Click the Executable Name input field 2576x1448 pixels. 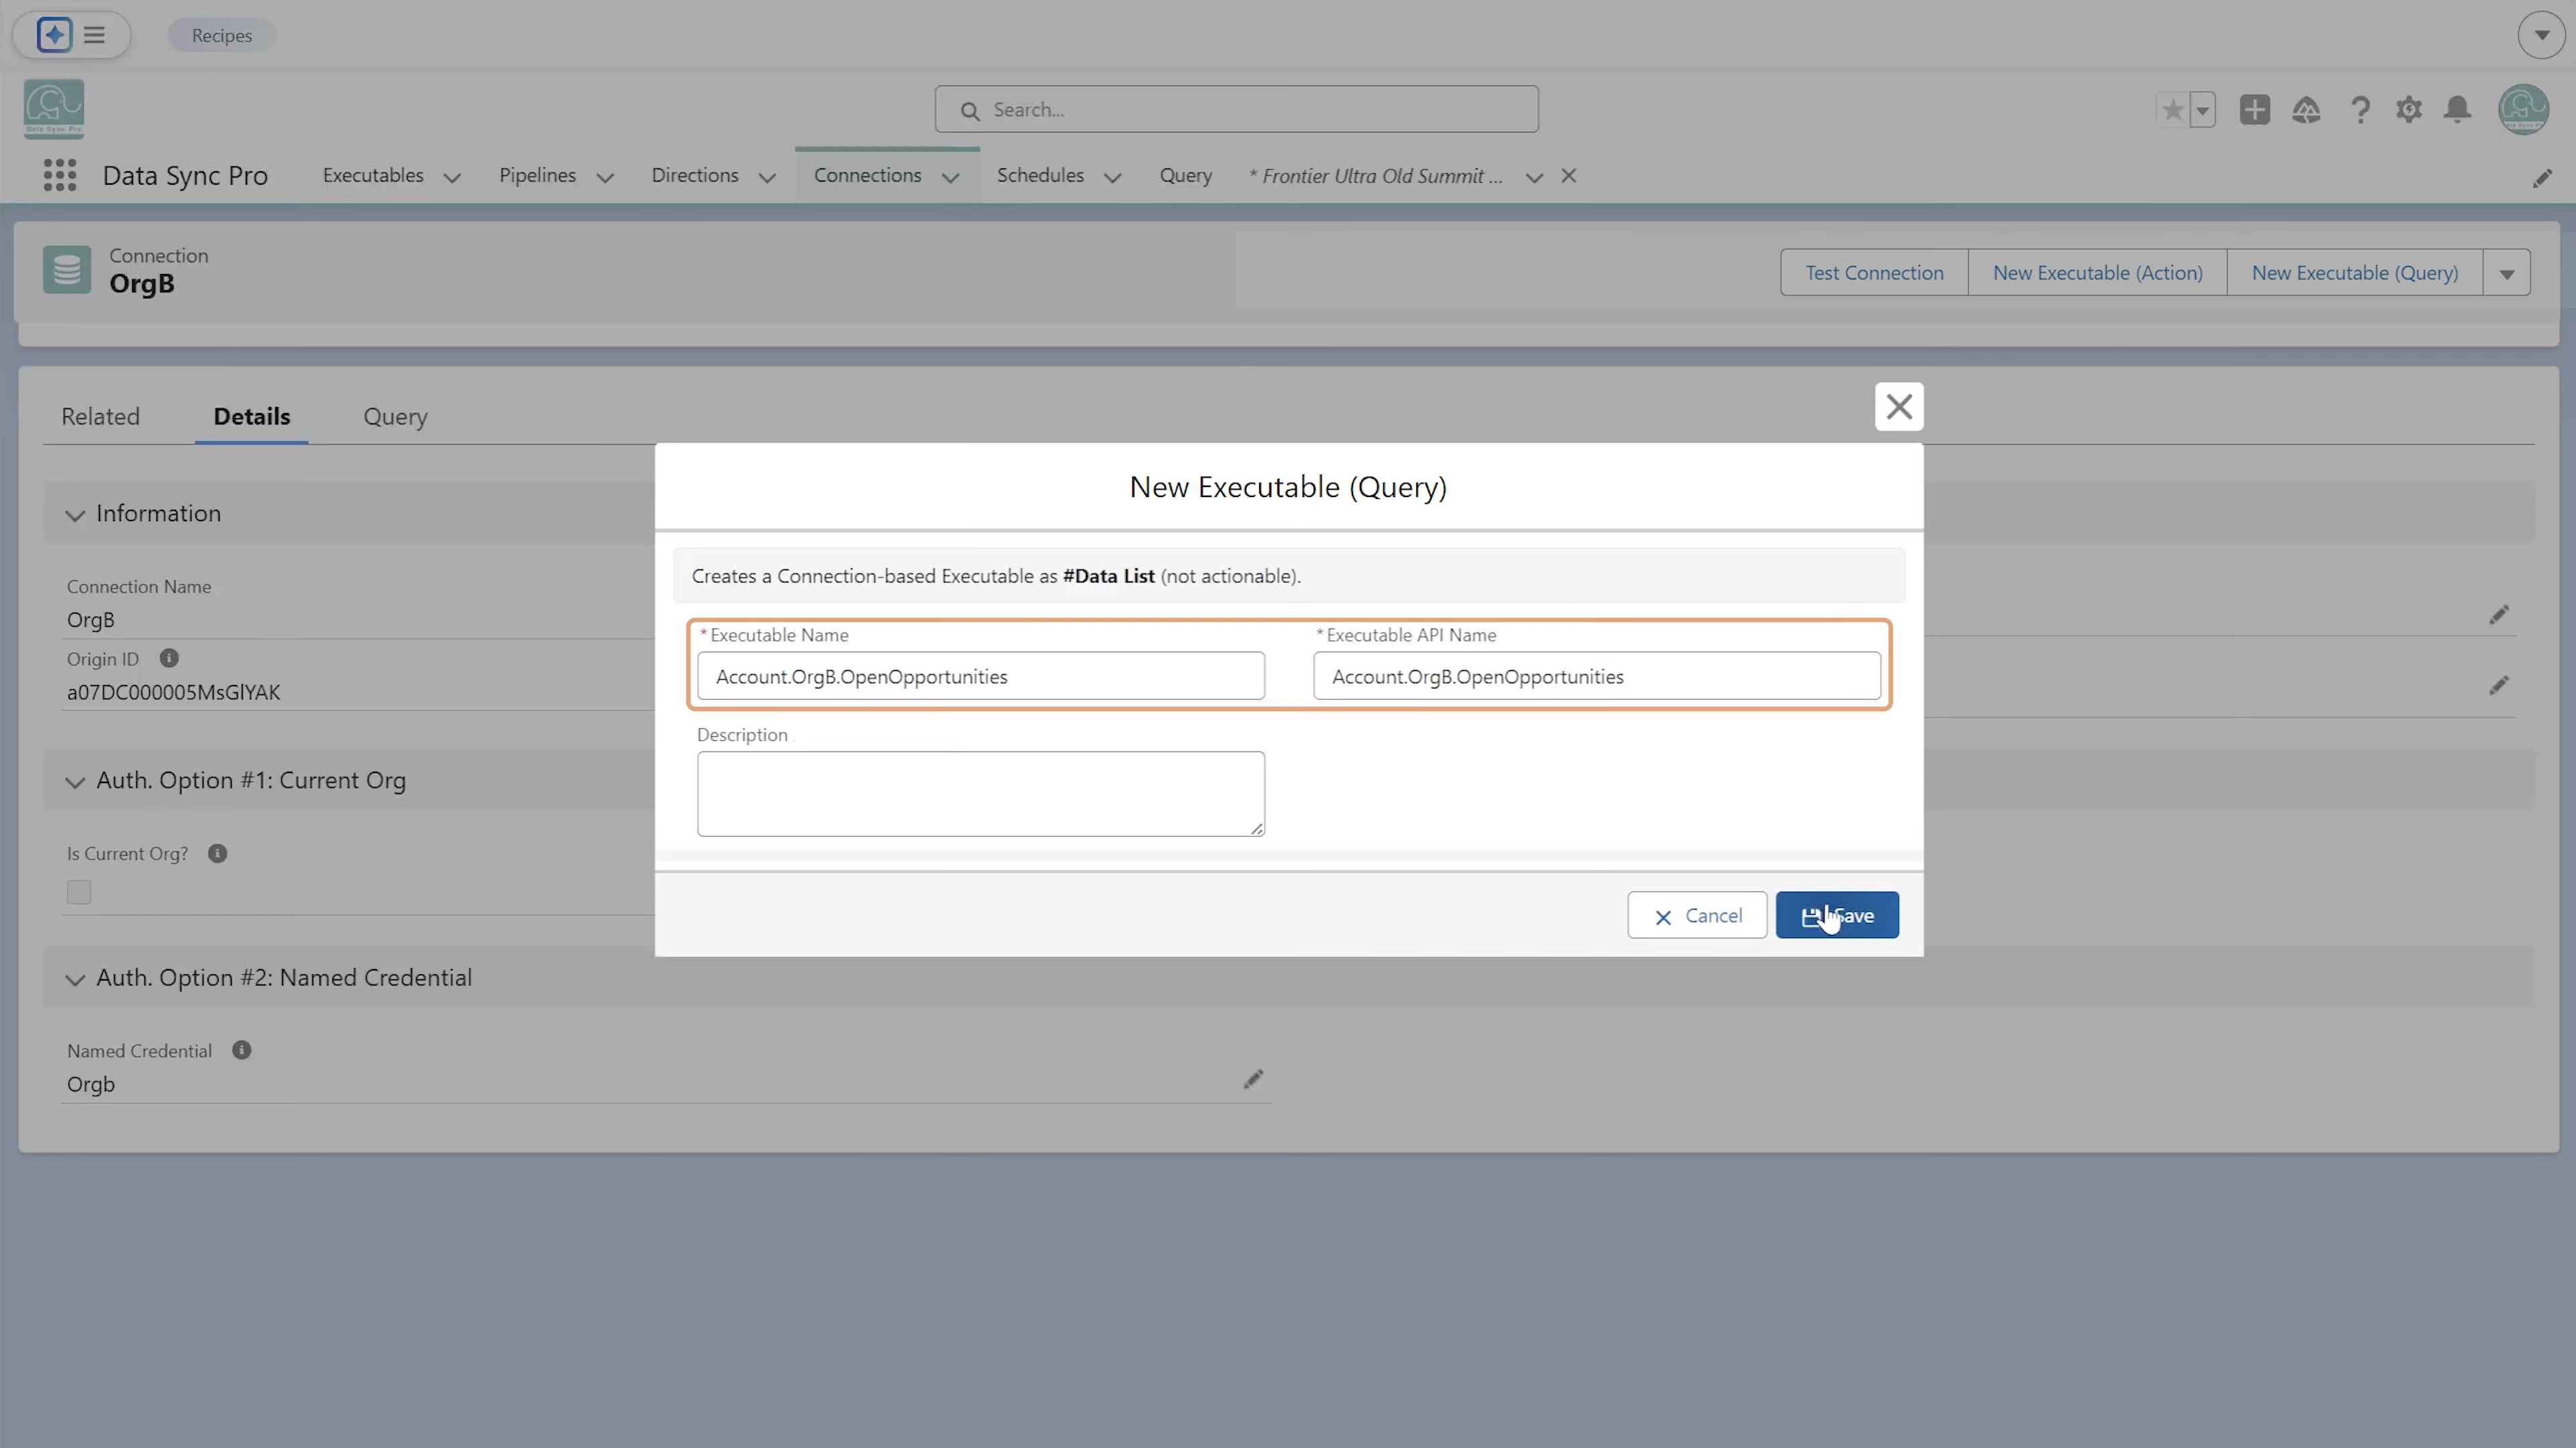pos(980,676)
